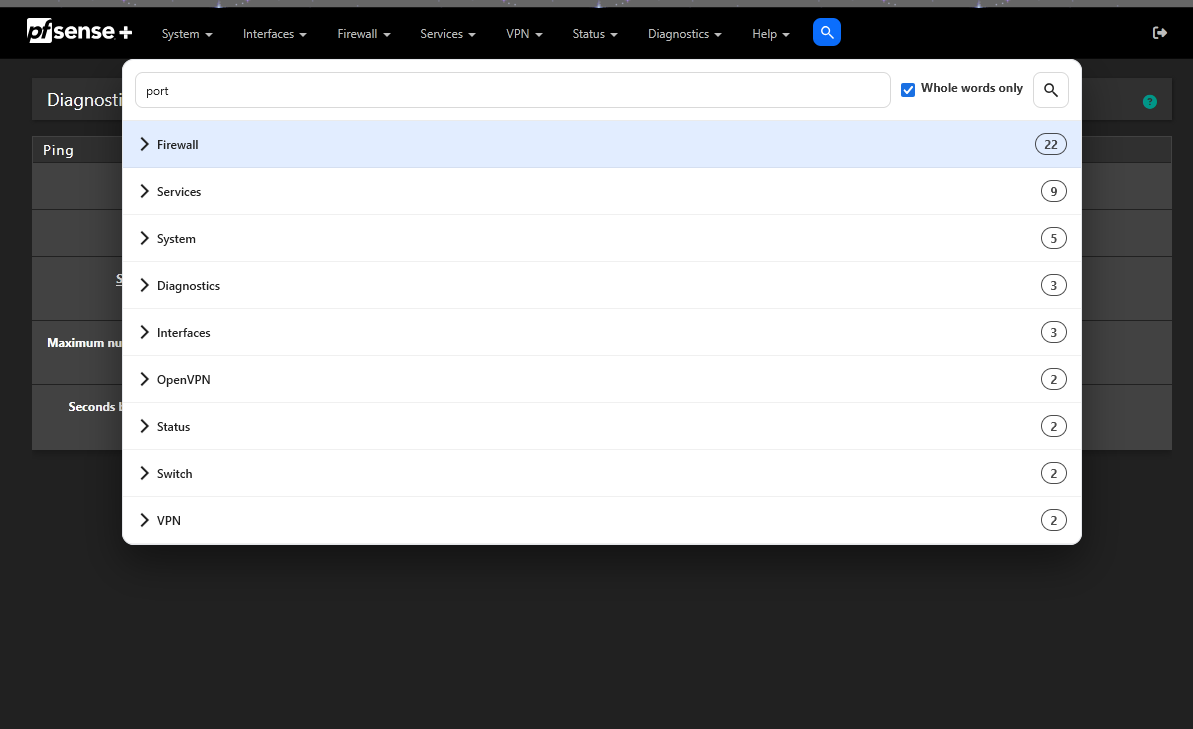This screenshot has height=729, width=1193.
Task: Click the blue search icon in navbar
Action: coord(826,32)
